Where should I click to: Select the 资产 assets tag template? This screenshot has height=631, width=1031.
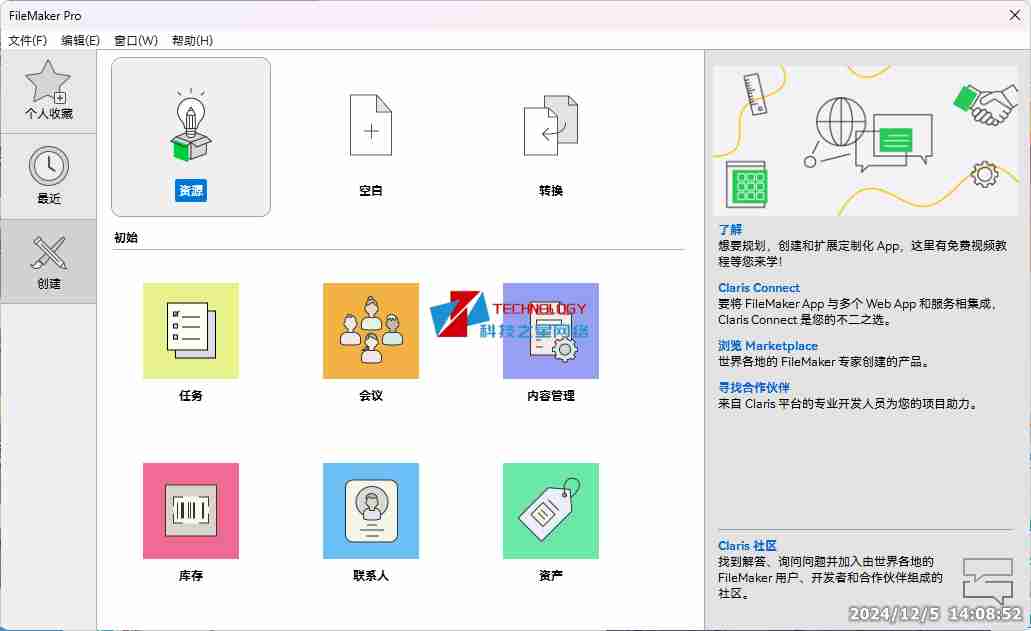point(550,510)
